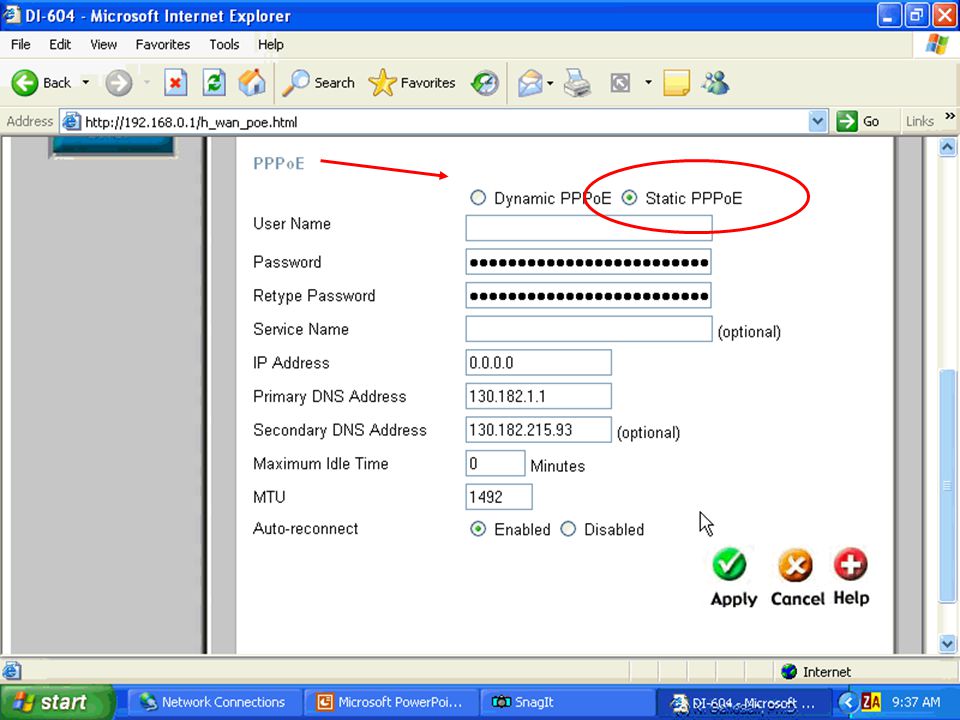Switch to SnagIt taskbar item
960x720 pixels.
click(x=566, y=702)
